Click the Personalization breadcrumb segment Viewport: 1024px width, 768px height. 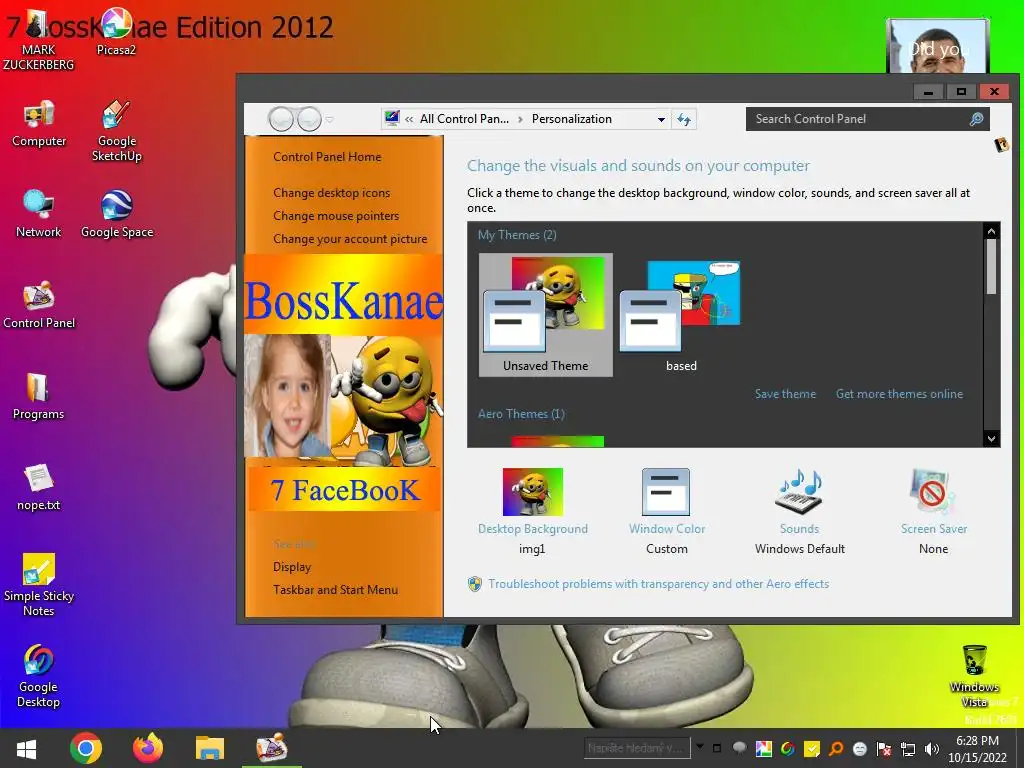point(571,119)
